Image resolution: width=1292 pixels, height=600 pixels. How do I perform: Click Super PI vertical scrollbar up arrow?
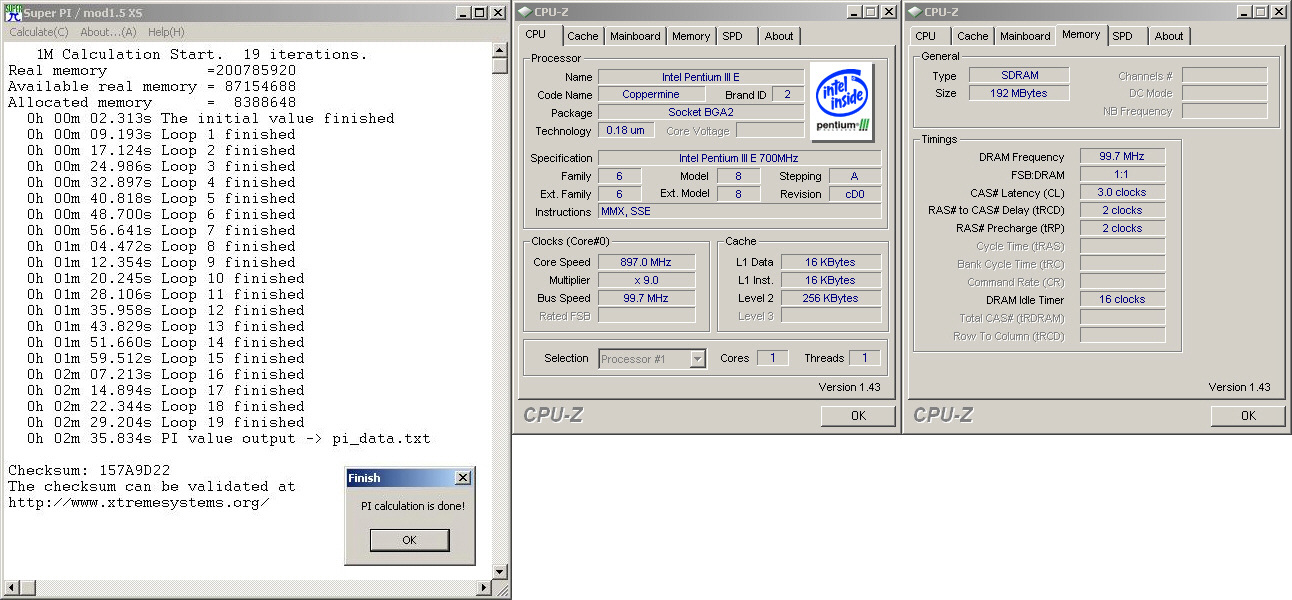(500, 50)
